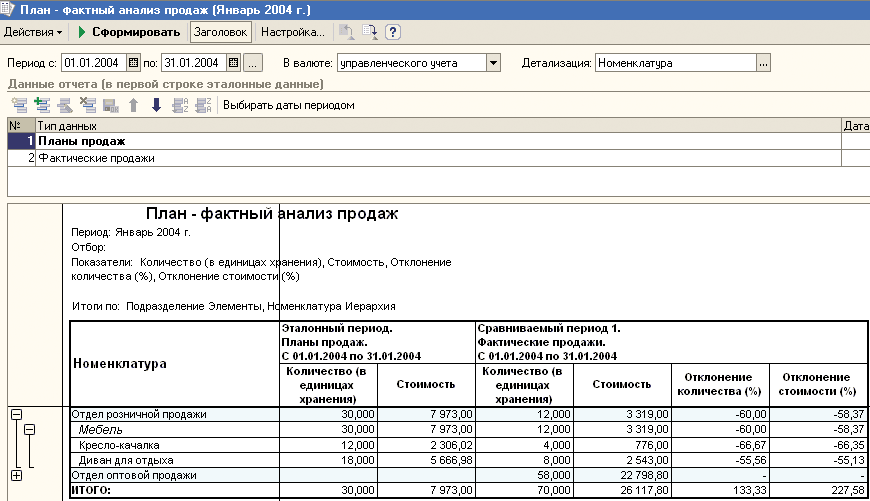This screenshot has height=501, width=870.
Task: Collapse Отдел розничной продажи group
Action: (x=16, y=414)
